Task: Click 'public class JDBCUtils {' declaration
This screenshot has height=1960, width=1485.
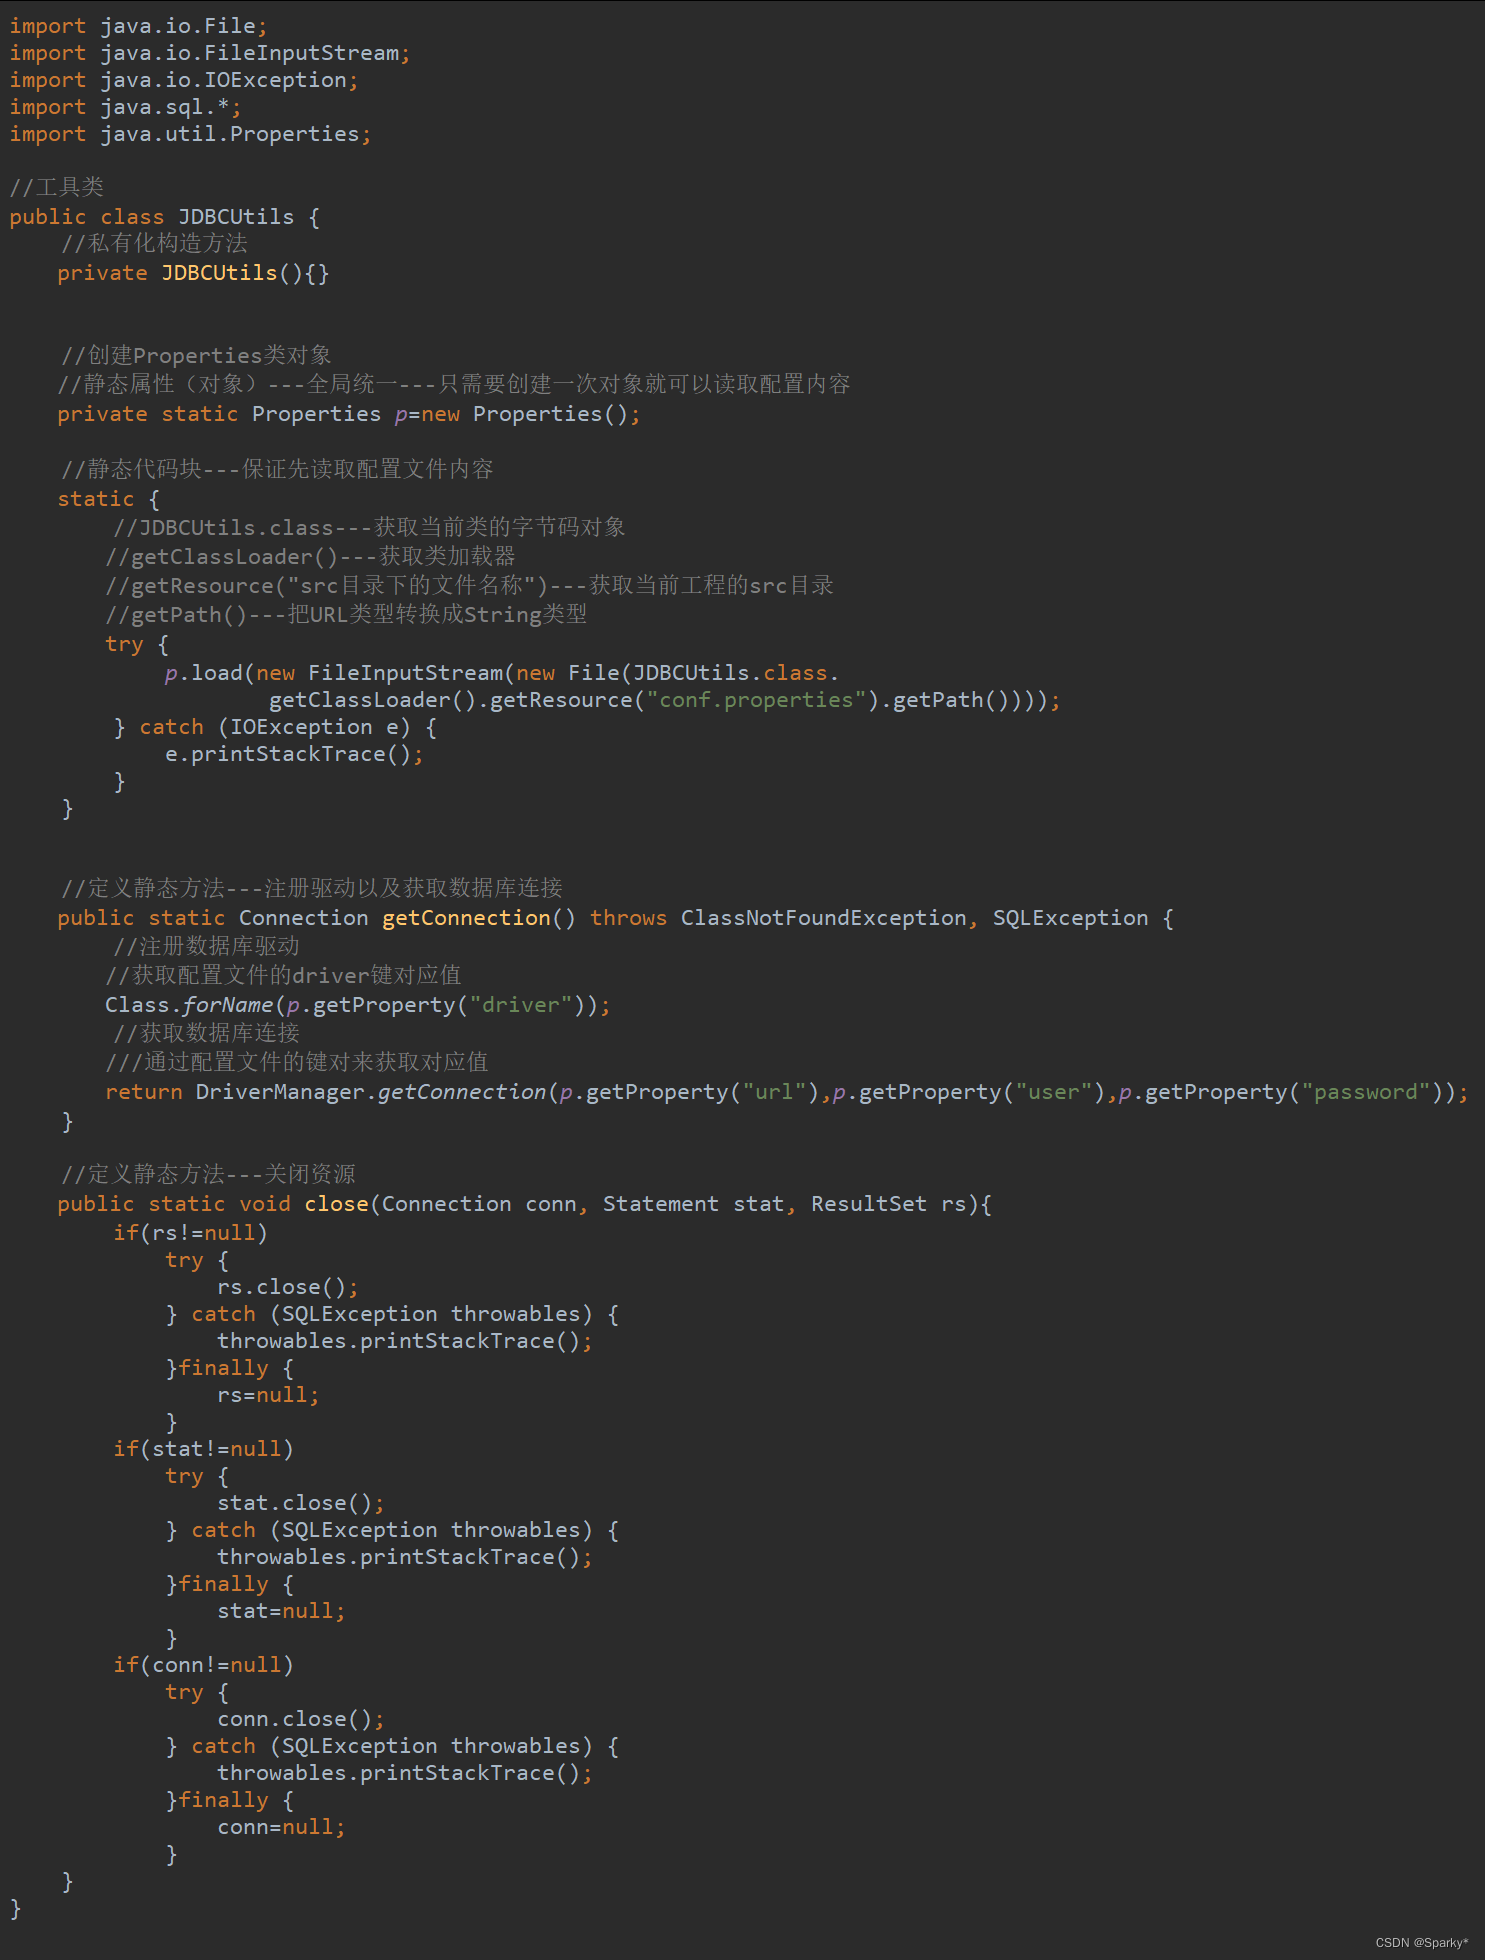Action: [x=165, y=217]
